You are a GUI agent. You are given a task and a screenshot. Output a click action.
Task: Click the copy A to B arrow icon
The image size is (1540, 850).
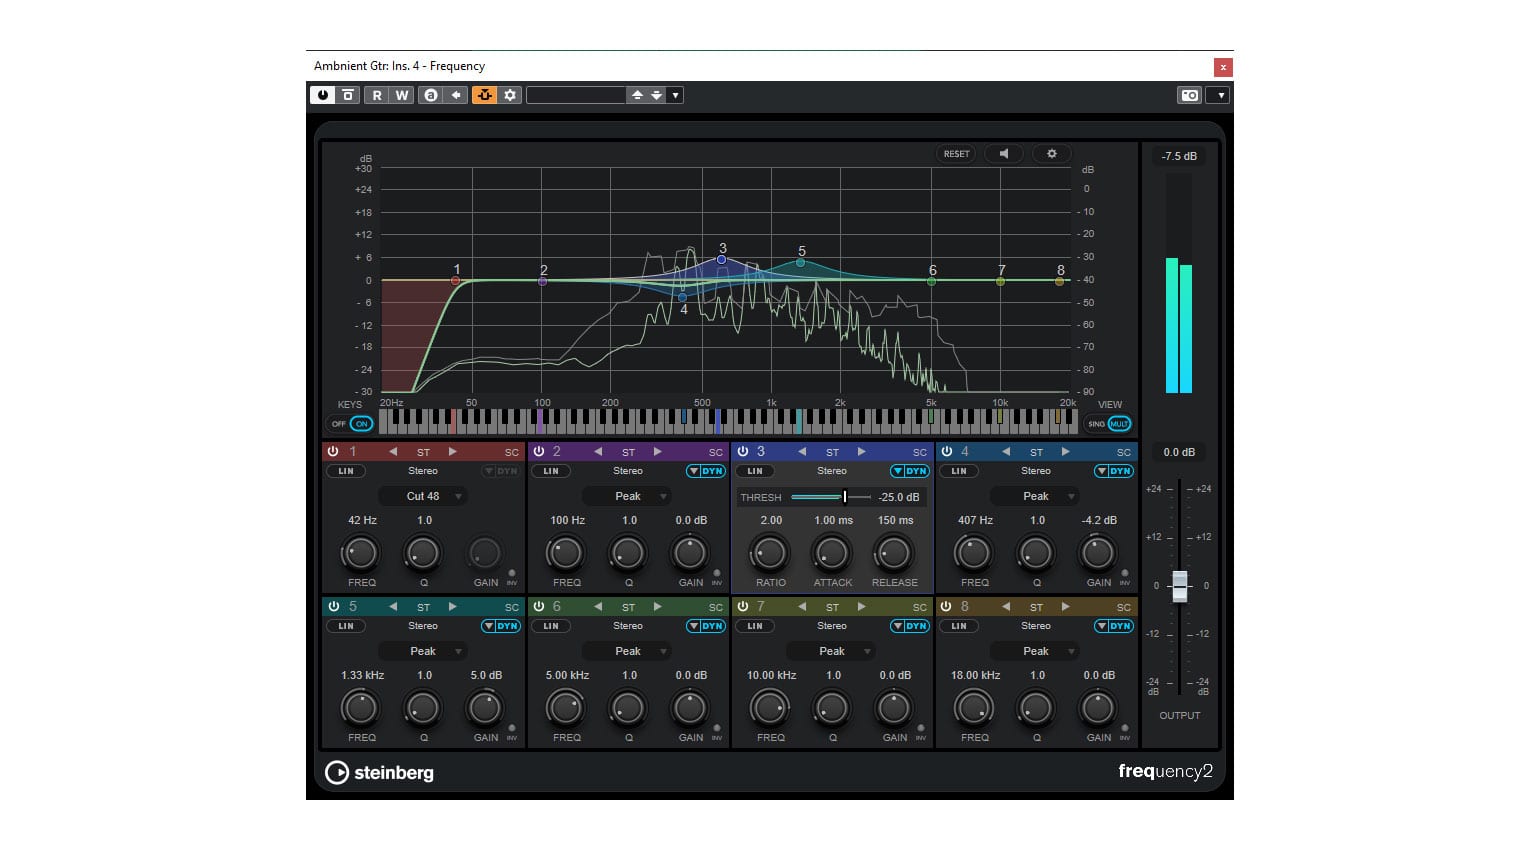pyautogui.click(x=456, y=95)
